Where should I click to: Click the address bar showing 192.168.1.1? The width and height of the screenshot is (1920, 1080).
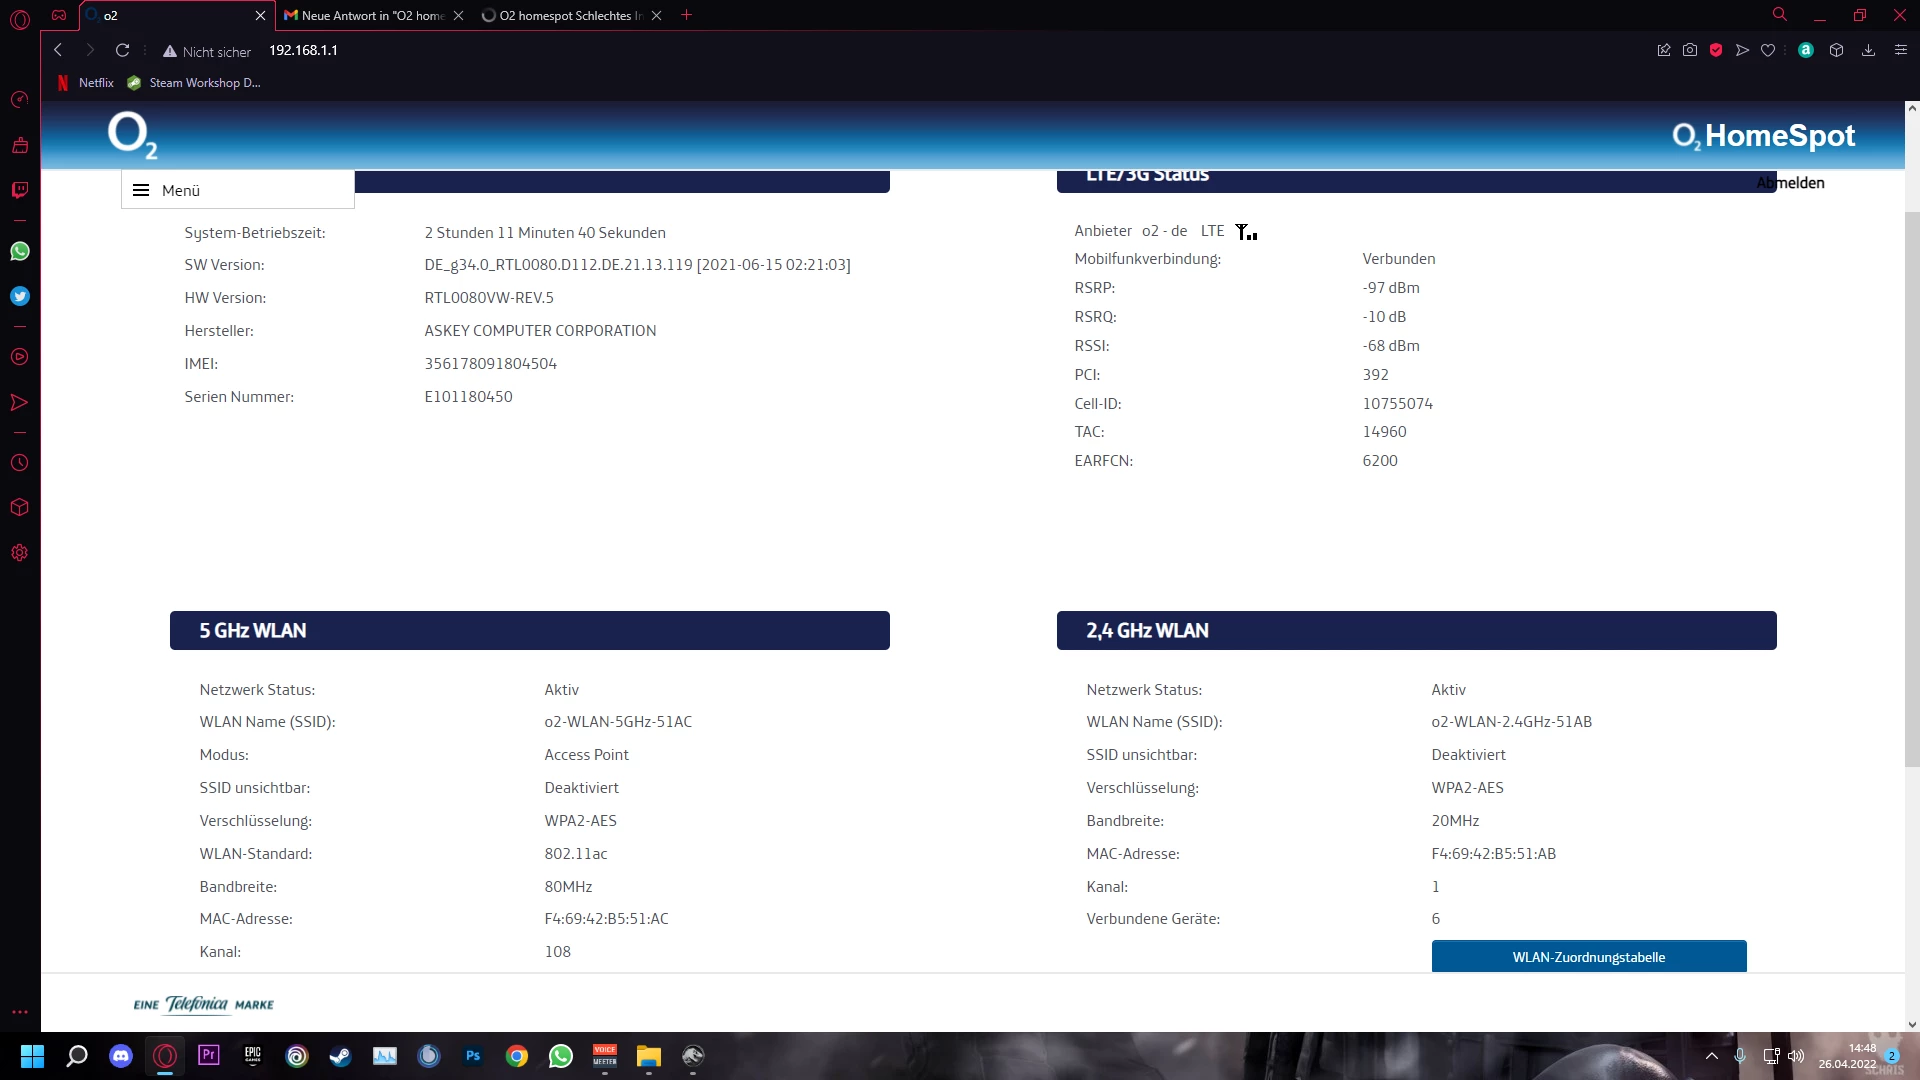pyautogui.click(x=303, y=50)
